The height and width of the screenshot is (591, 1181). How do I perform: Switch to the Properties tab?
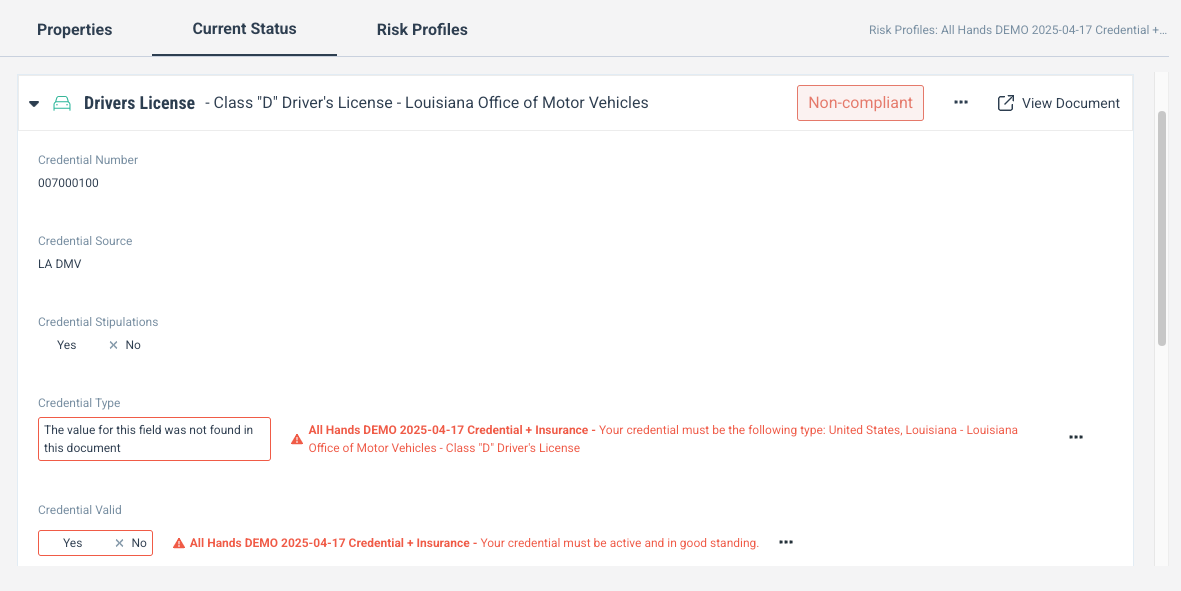(x=75, y=29)
